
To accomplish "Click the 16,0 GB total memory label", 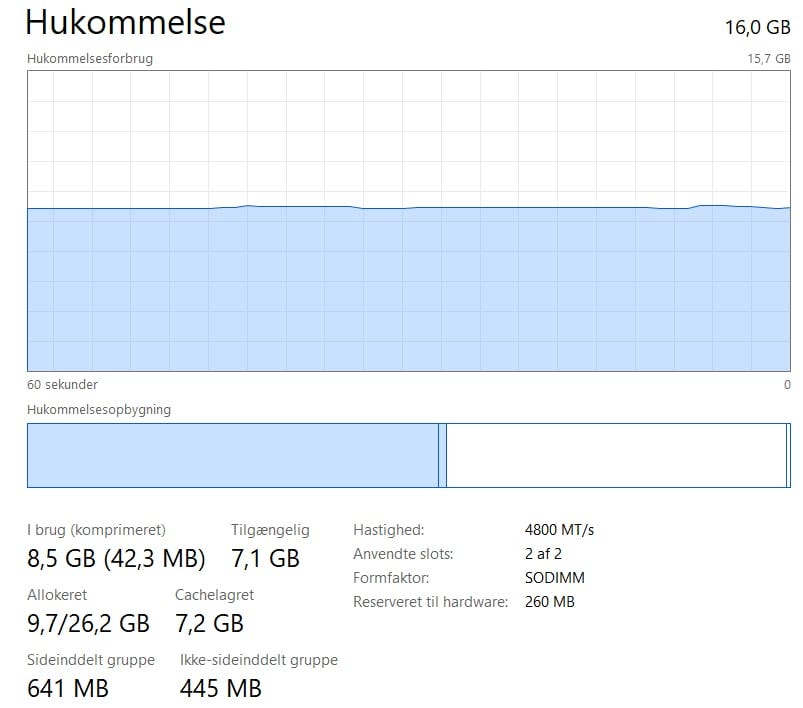I will tap(757, 26).
